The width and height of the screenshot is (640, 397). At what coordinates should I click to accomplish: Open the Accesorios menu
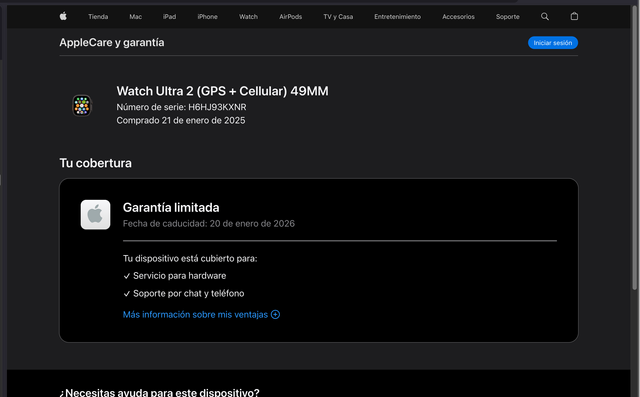458,17
